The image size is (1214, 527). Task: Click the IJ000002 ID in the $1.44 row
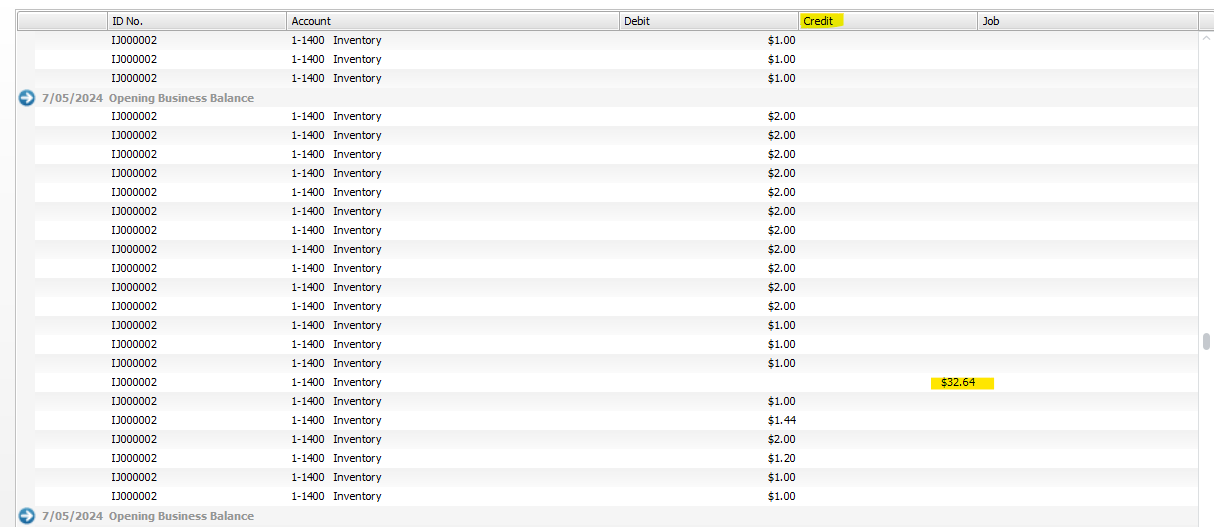tap(133, 421)
